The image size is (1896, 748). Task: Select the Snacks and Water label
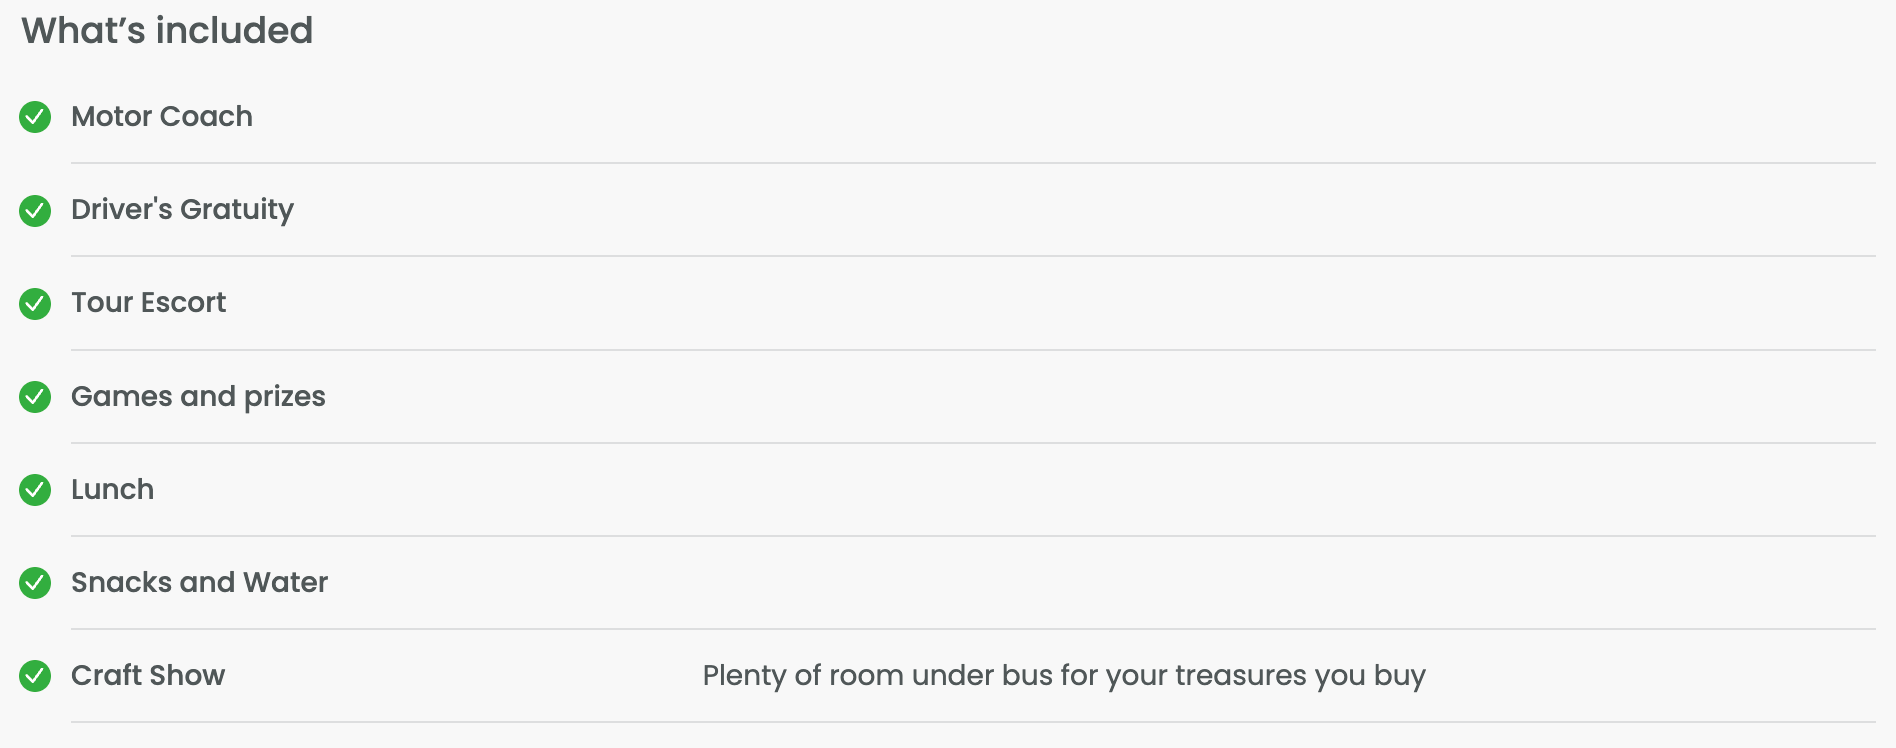pyautogui.click(x=199, y=582)
